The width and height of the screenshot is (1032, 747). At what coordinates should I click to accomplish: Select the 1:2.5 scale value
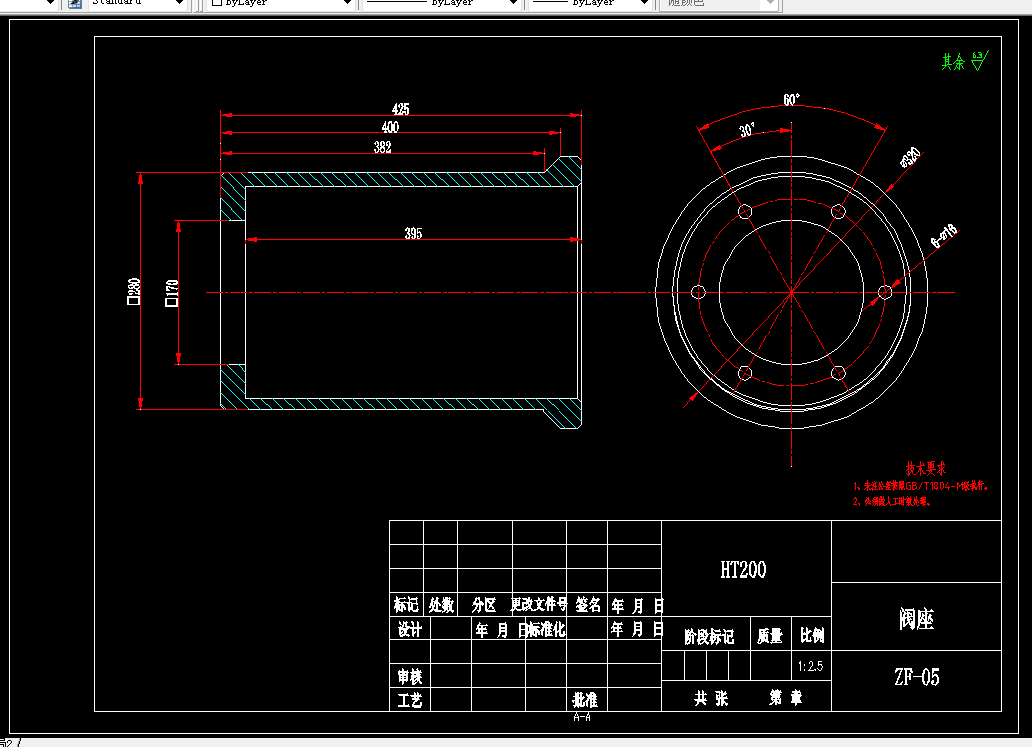810,666
